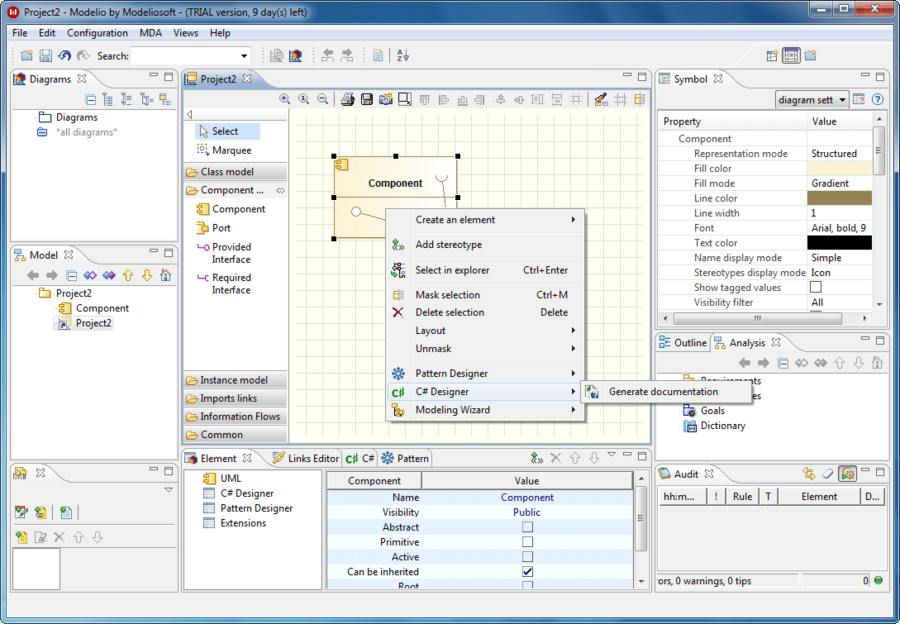Toggle the Active checkbox
This screenshot has width=900, height=624.
point(527,557)
